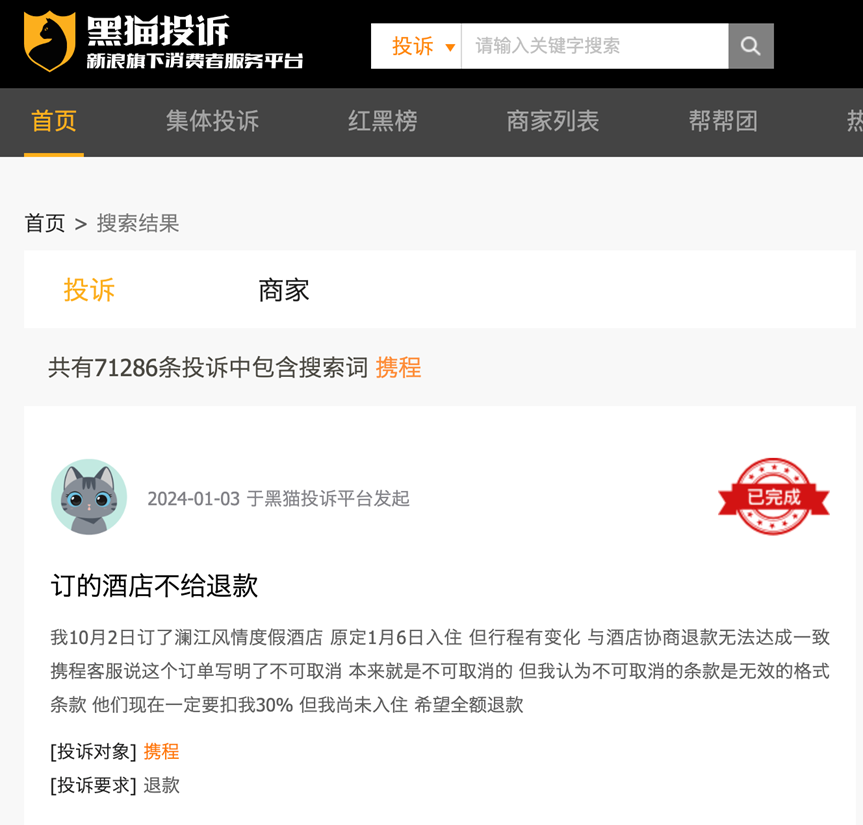Screen dimensions: 863x825
Task: Click the orange 携程 complaint target link
Action: (x=161, y=751)
